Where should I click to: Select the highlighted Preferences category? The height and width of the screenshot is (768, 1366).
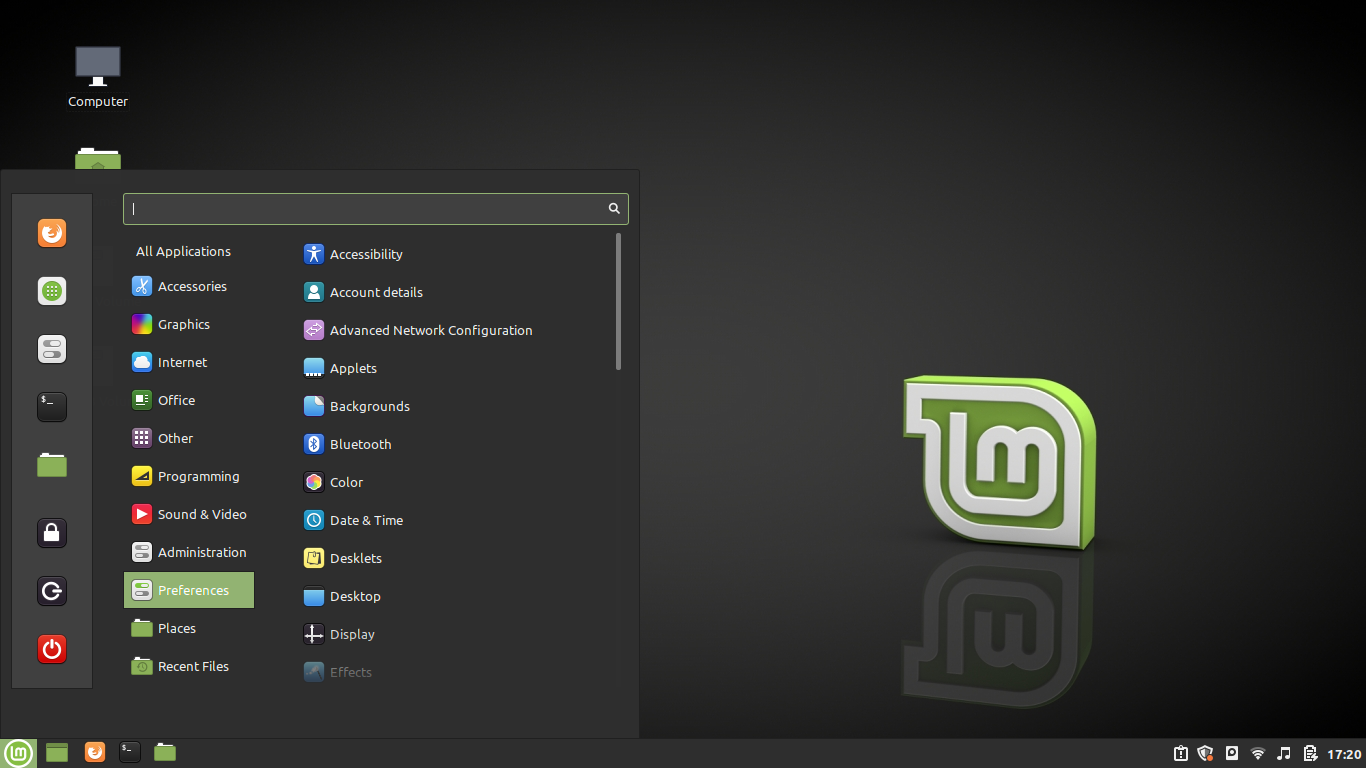pos(189,590)
